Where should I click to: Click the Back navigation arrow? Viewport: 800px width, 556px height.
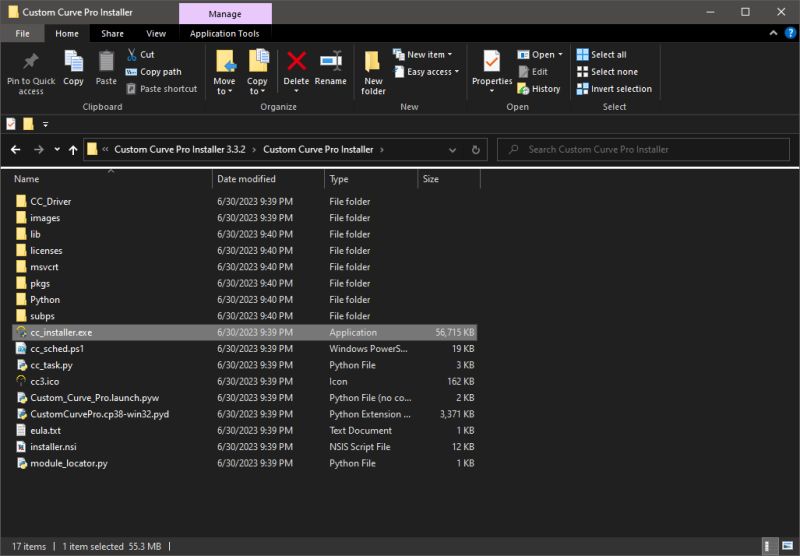click(x=16, y=149)
